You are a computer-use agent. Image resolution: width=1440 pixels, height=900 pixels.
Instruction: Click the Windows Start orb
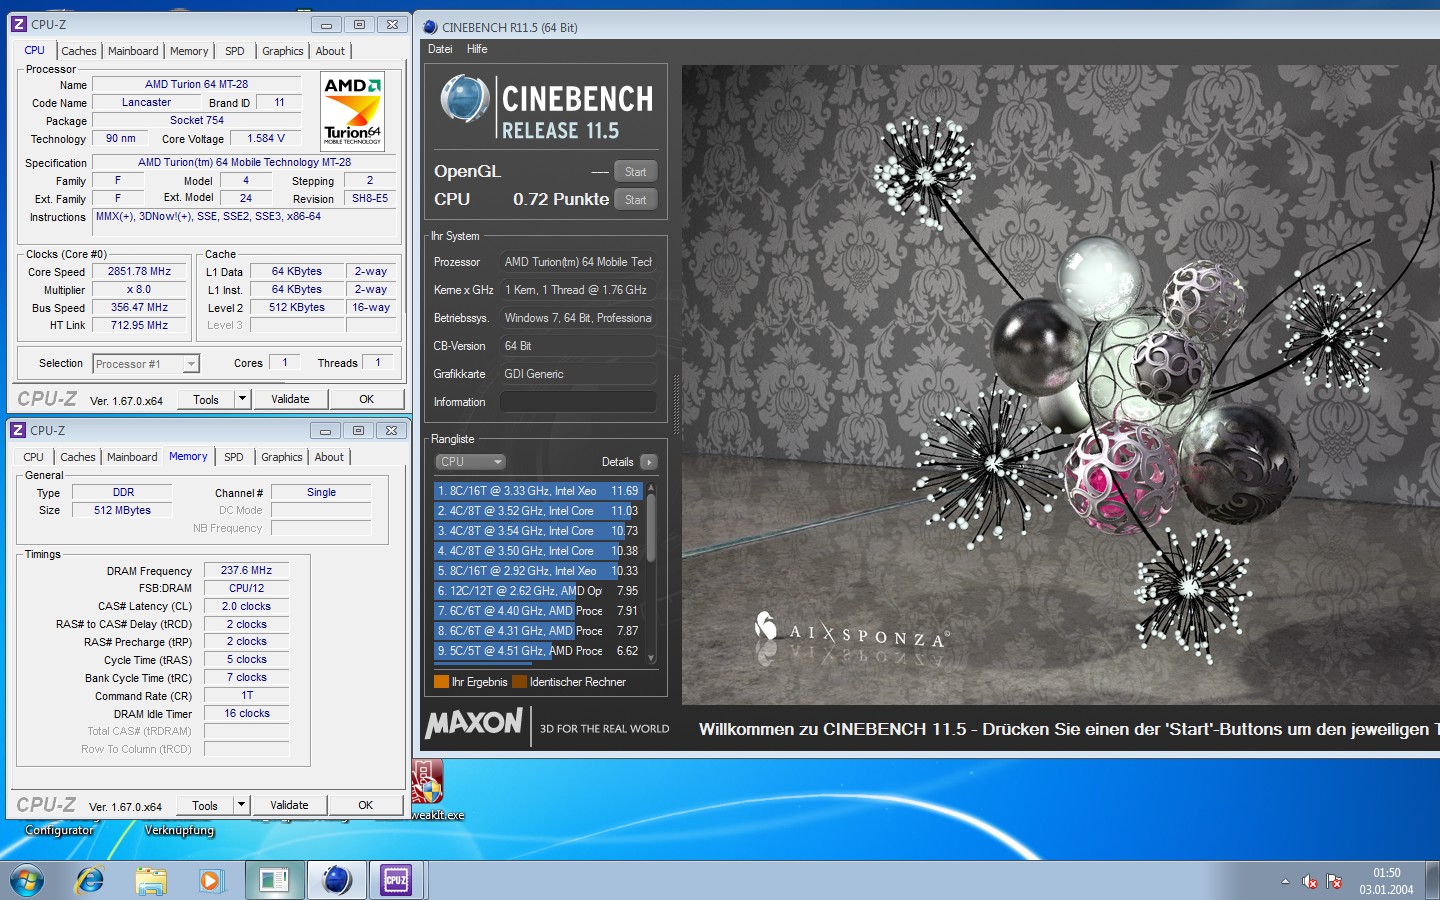click(27, 880)
